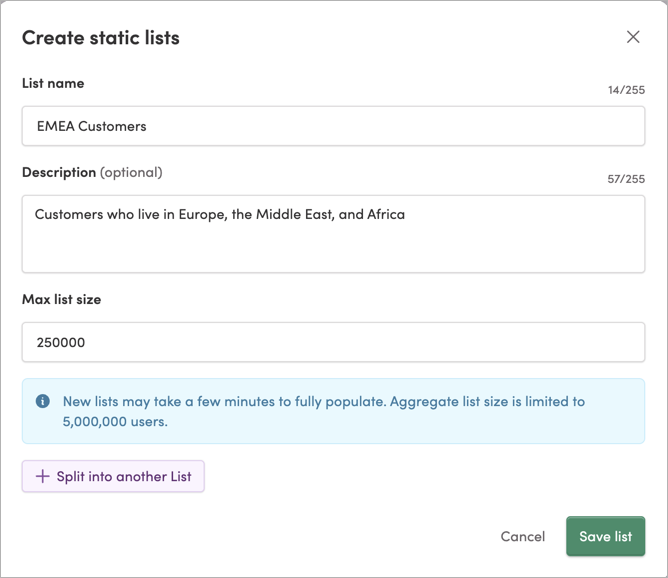Screen dimensions: 668x578
Task: Focus the List name input field
Action: [x=333, y=126]
